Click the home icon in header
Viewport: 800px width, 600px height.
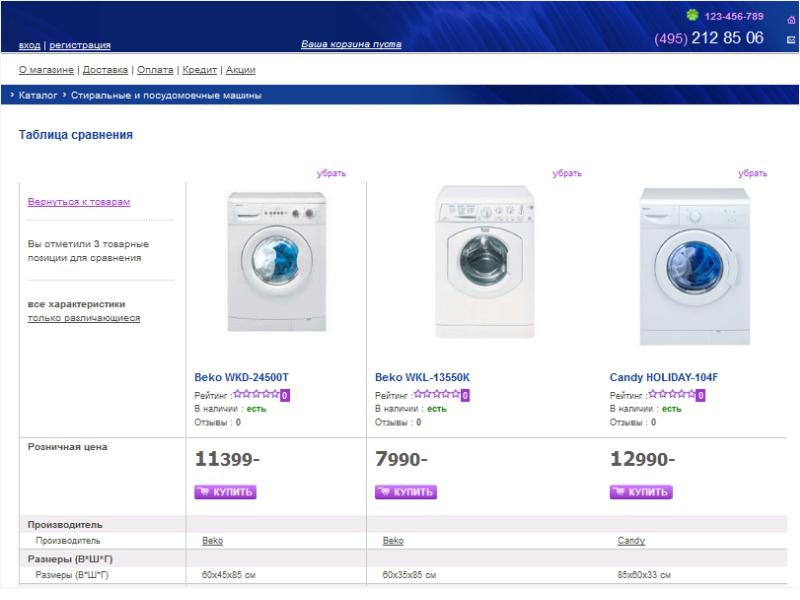(791, 19)
